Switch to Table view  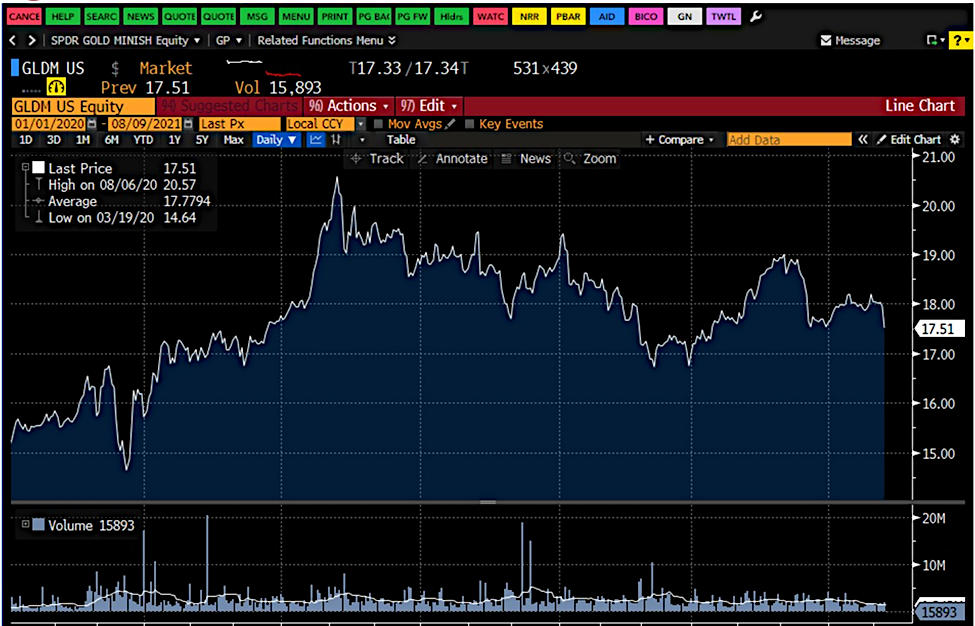pos(401,140)
